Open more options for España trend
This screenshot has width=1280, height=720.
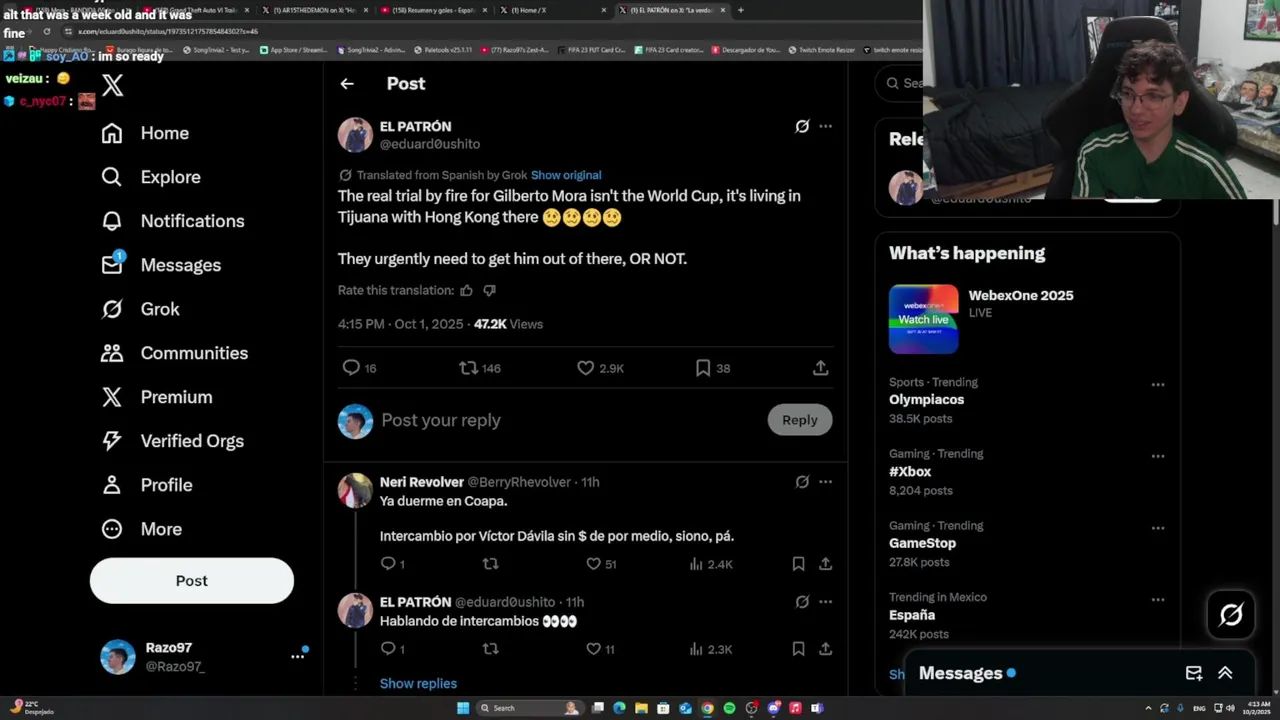click(x=1157, y=600)
